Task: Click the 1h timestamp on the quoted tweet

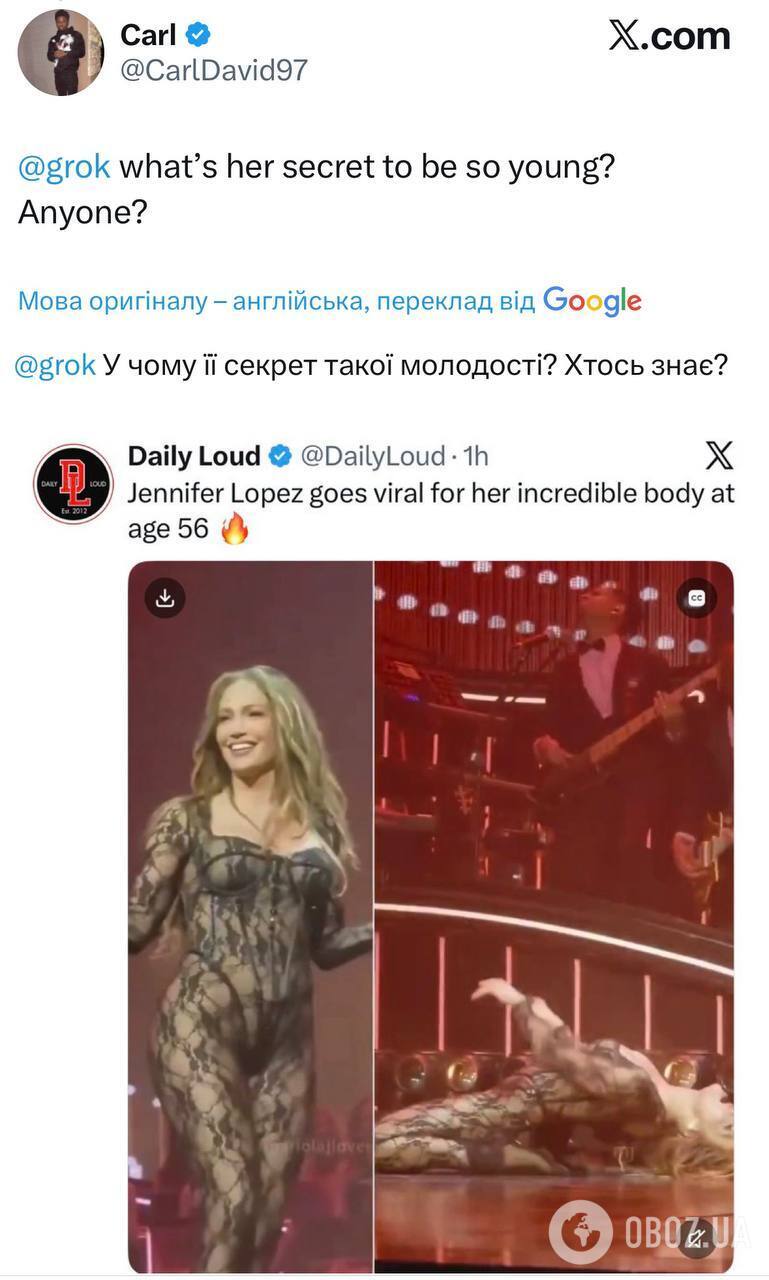Action: pyautogui.click(x=476, y=457)
